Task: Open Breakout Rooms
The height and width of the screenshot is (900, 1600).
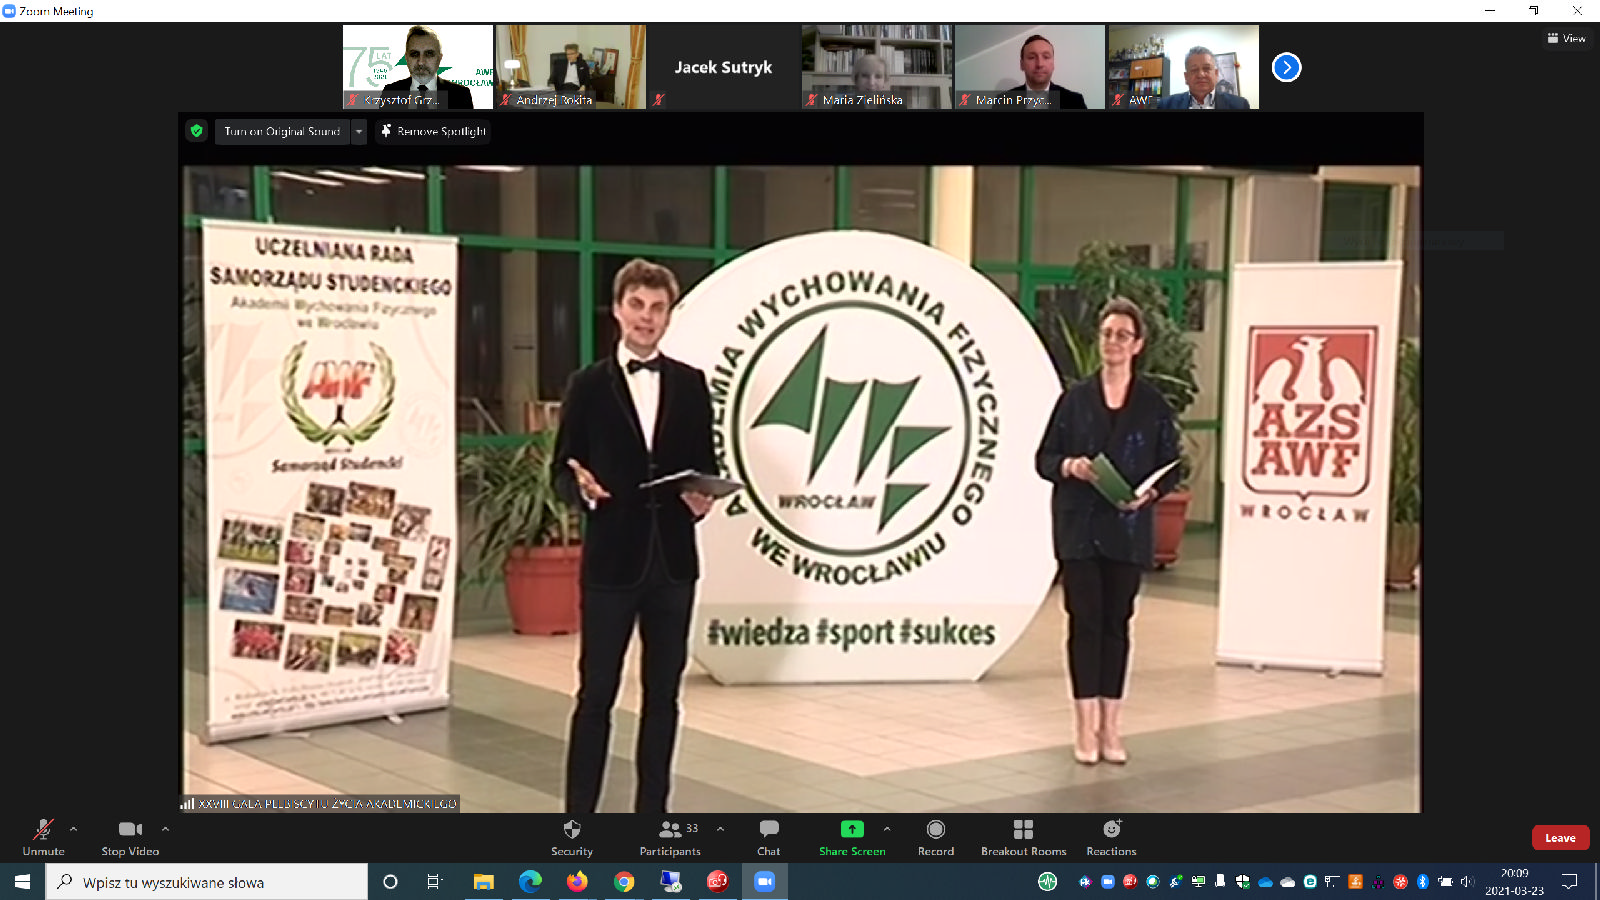Action: pyautogui.click(x=1023, y=837)
